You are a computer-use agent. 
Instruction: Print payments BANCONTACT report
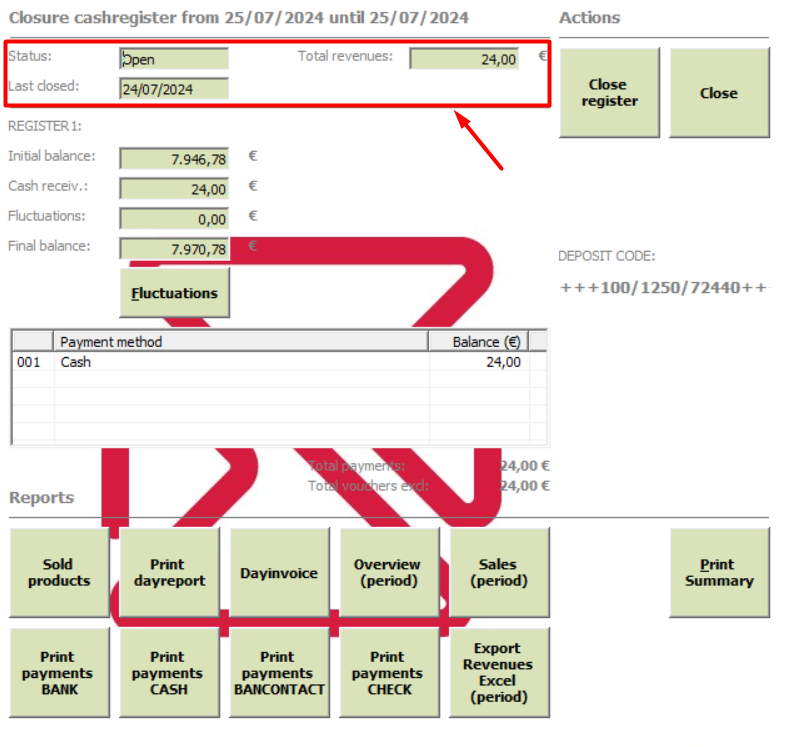click(x=279, y=673)
